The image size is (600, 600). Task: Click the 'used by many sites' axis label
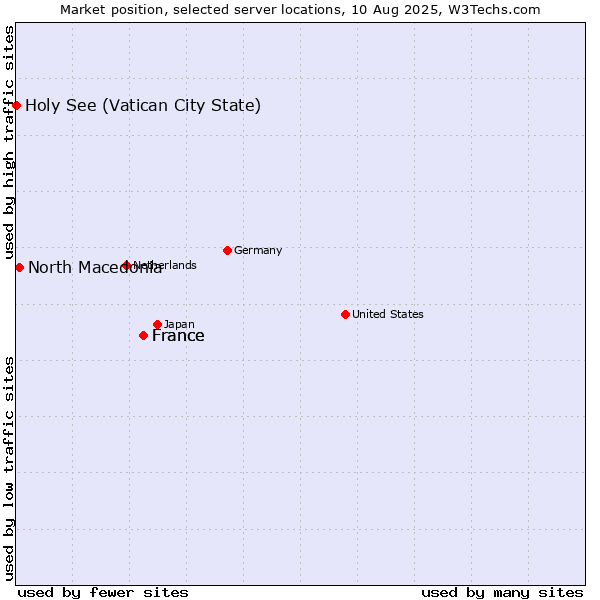click(502, 593)
